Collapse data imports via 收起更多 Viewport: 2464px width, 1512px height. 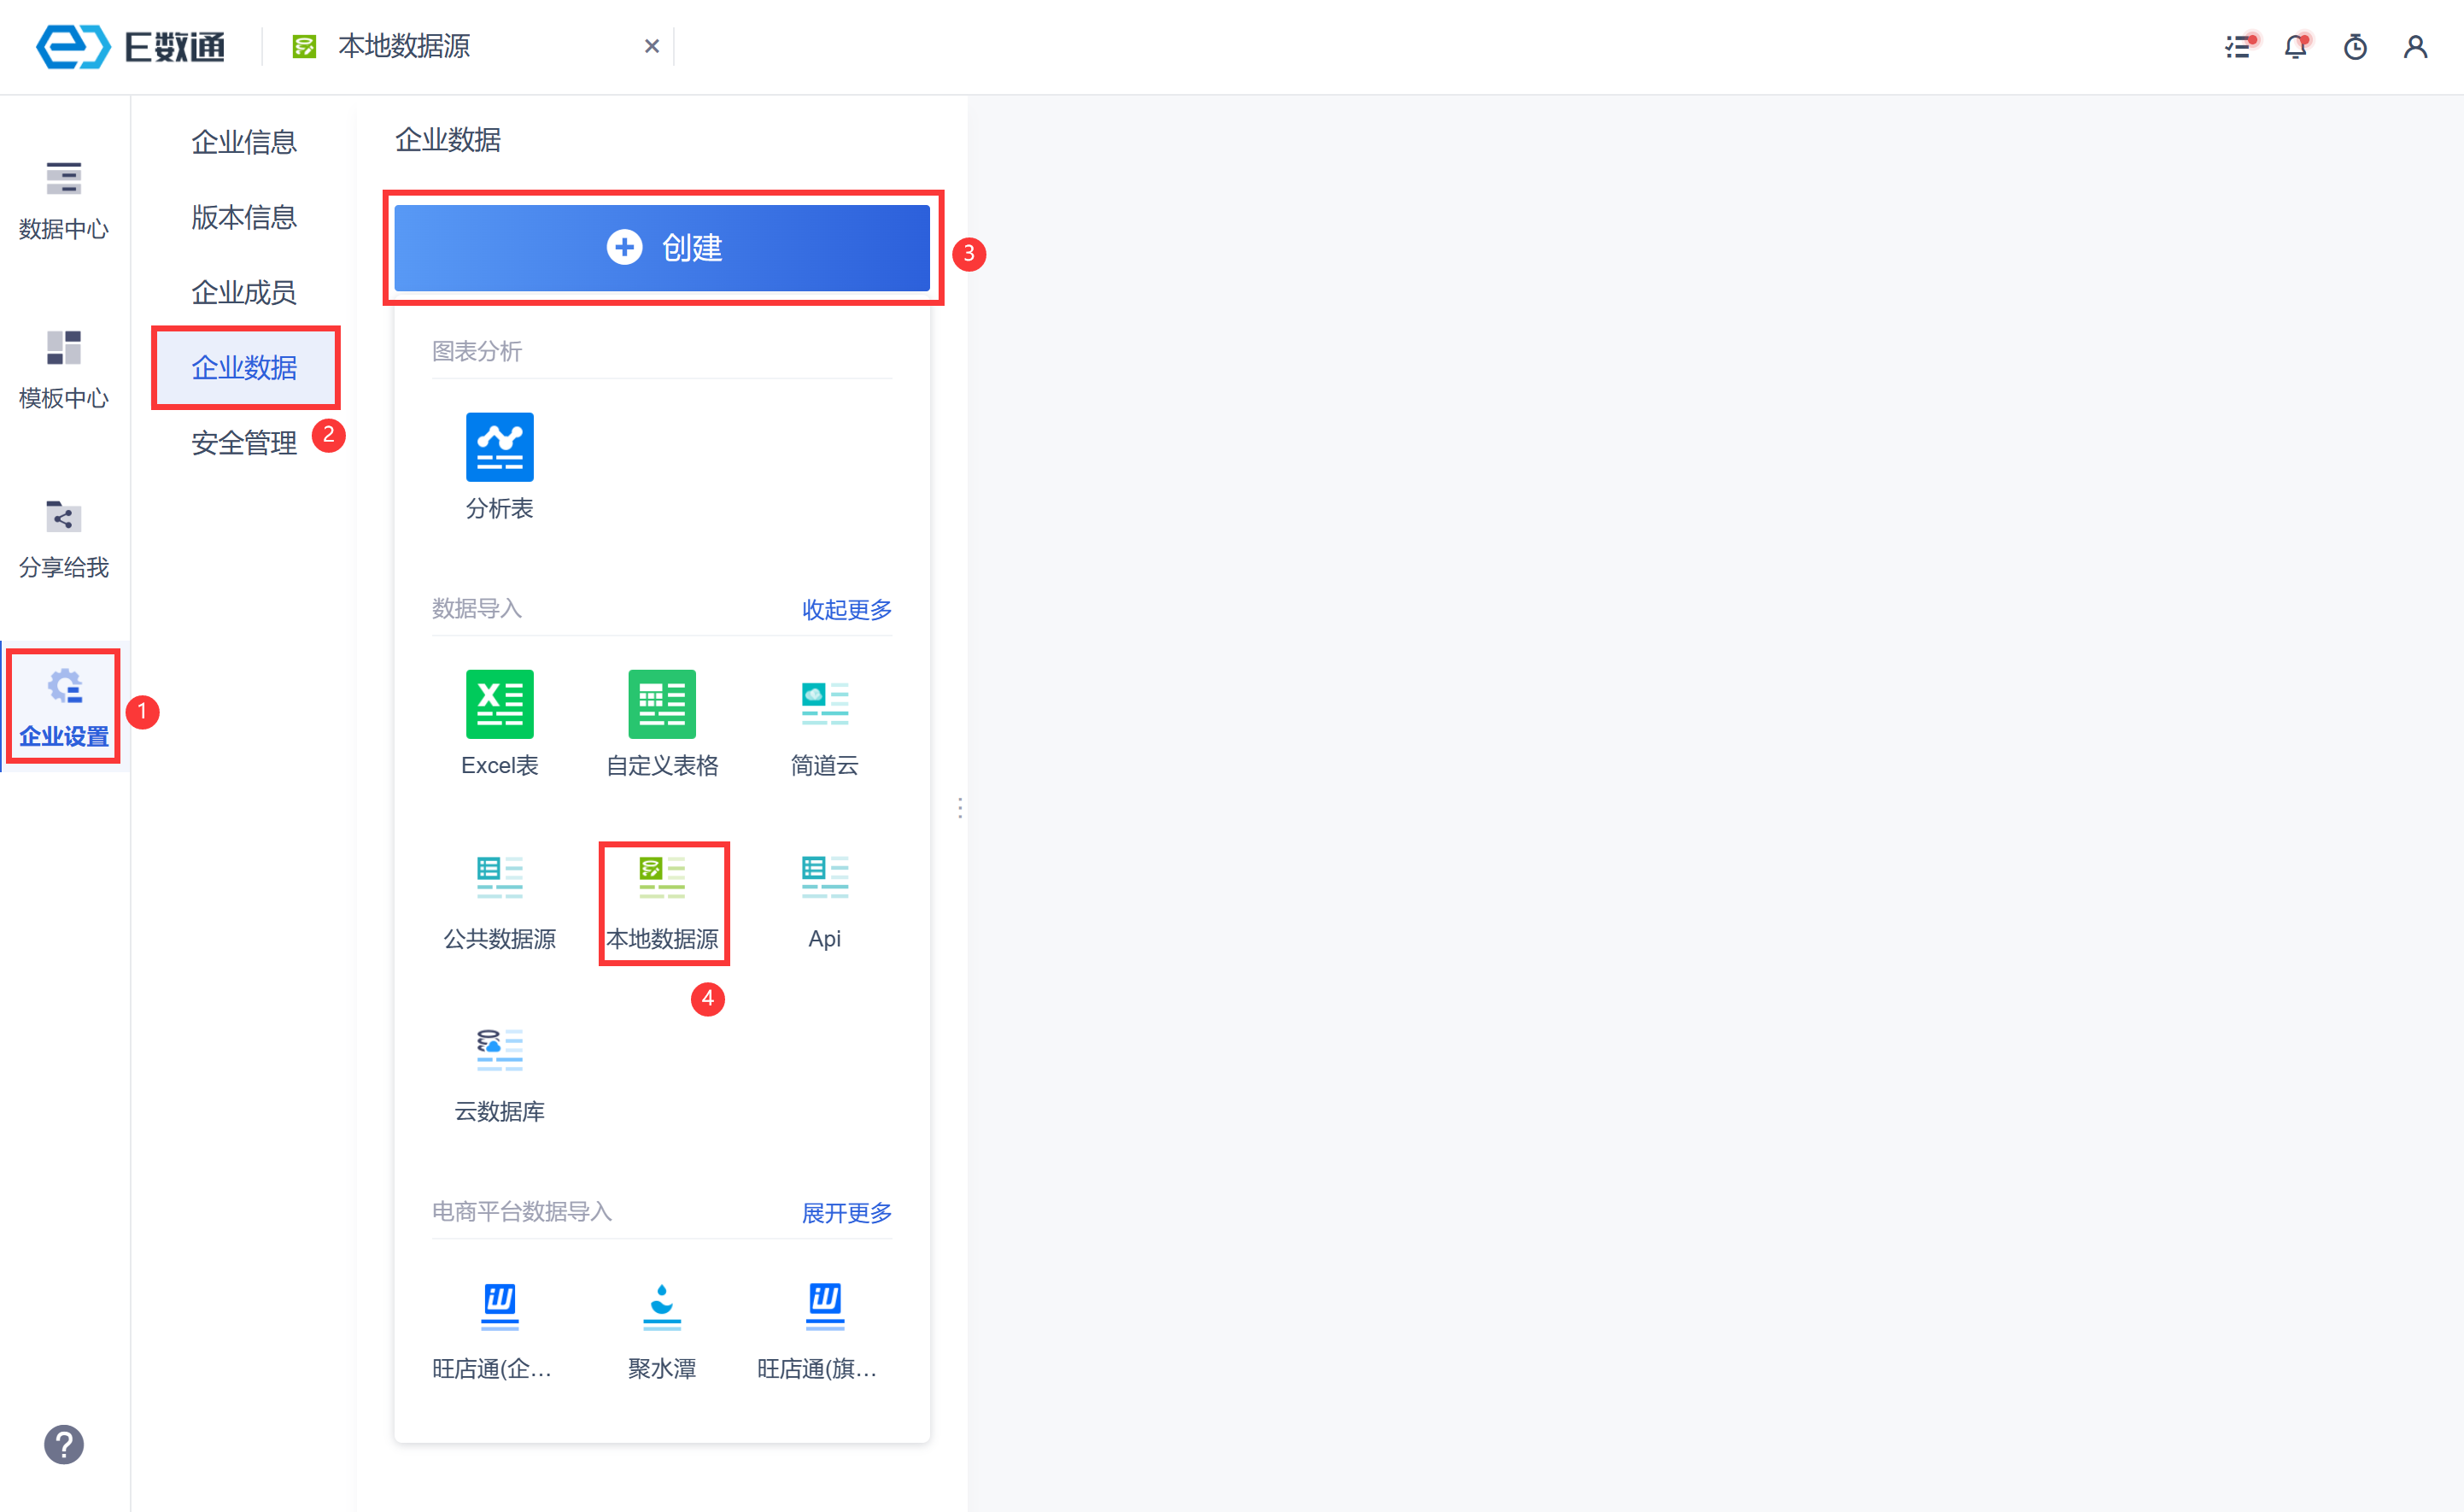click(x=846, y=609)
